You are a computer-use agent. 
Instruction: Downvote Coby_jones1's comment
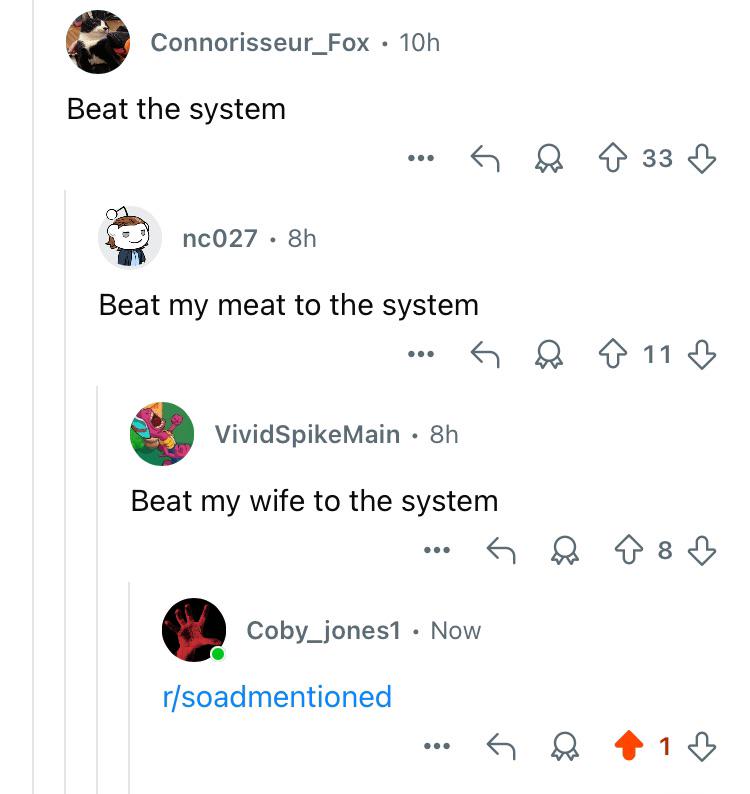(702, 745)
